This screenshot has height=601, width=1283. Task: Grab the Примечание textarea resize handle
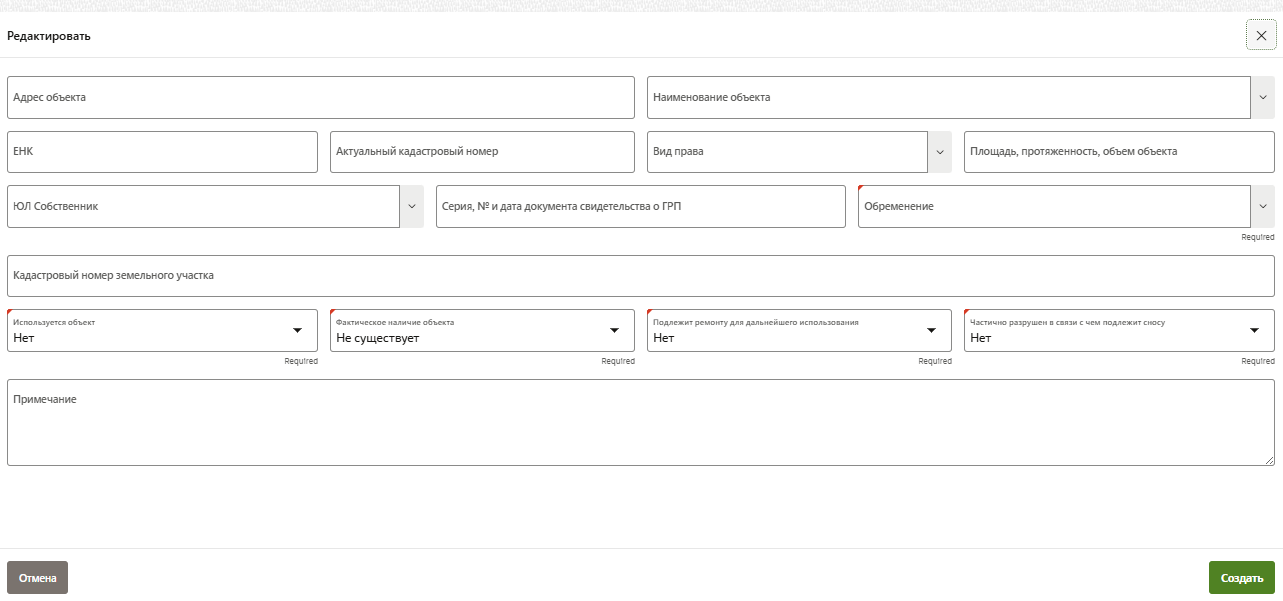(1269, 460)
